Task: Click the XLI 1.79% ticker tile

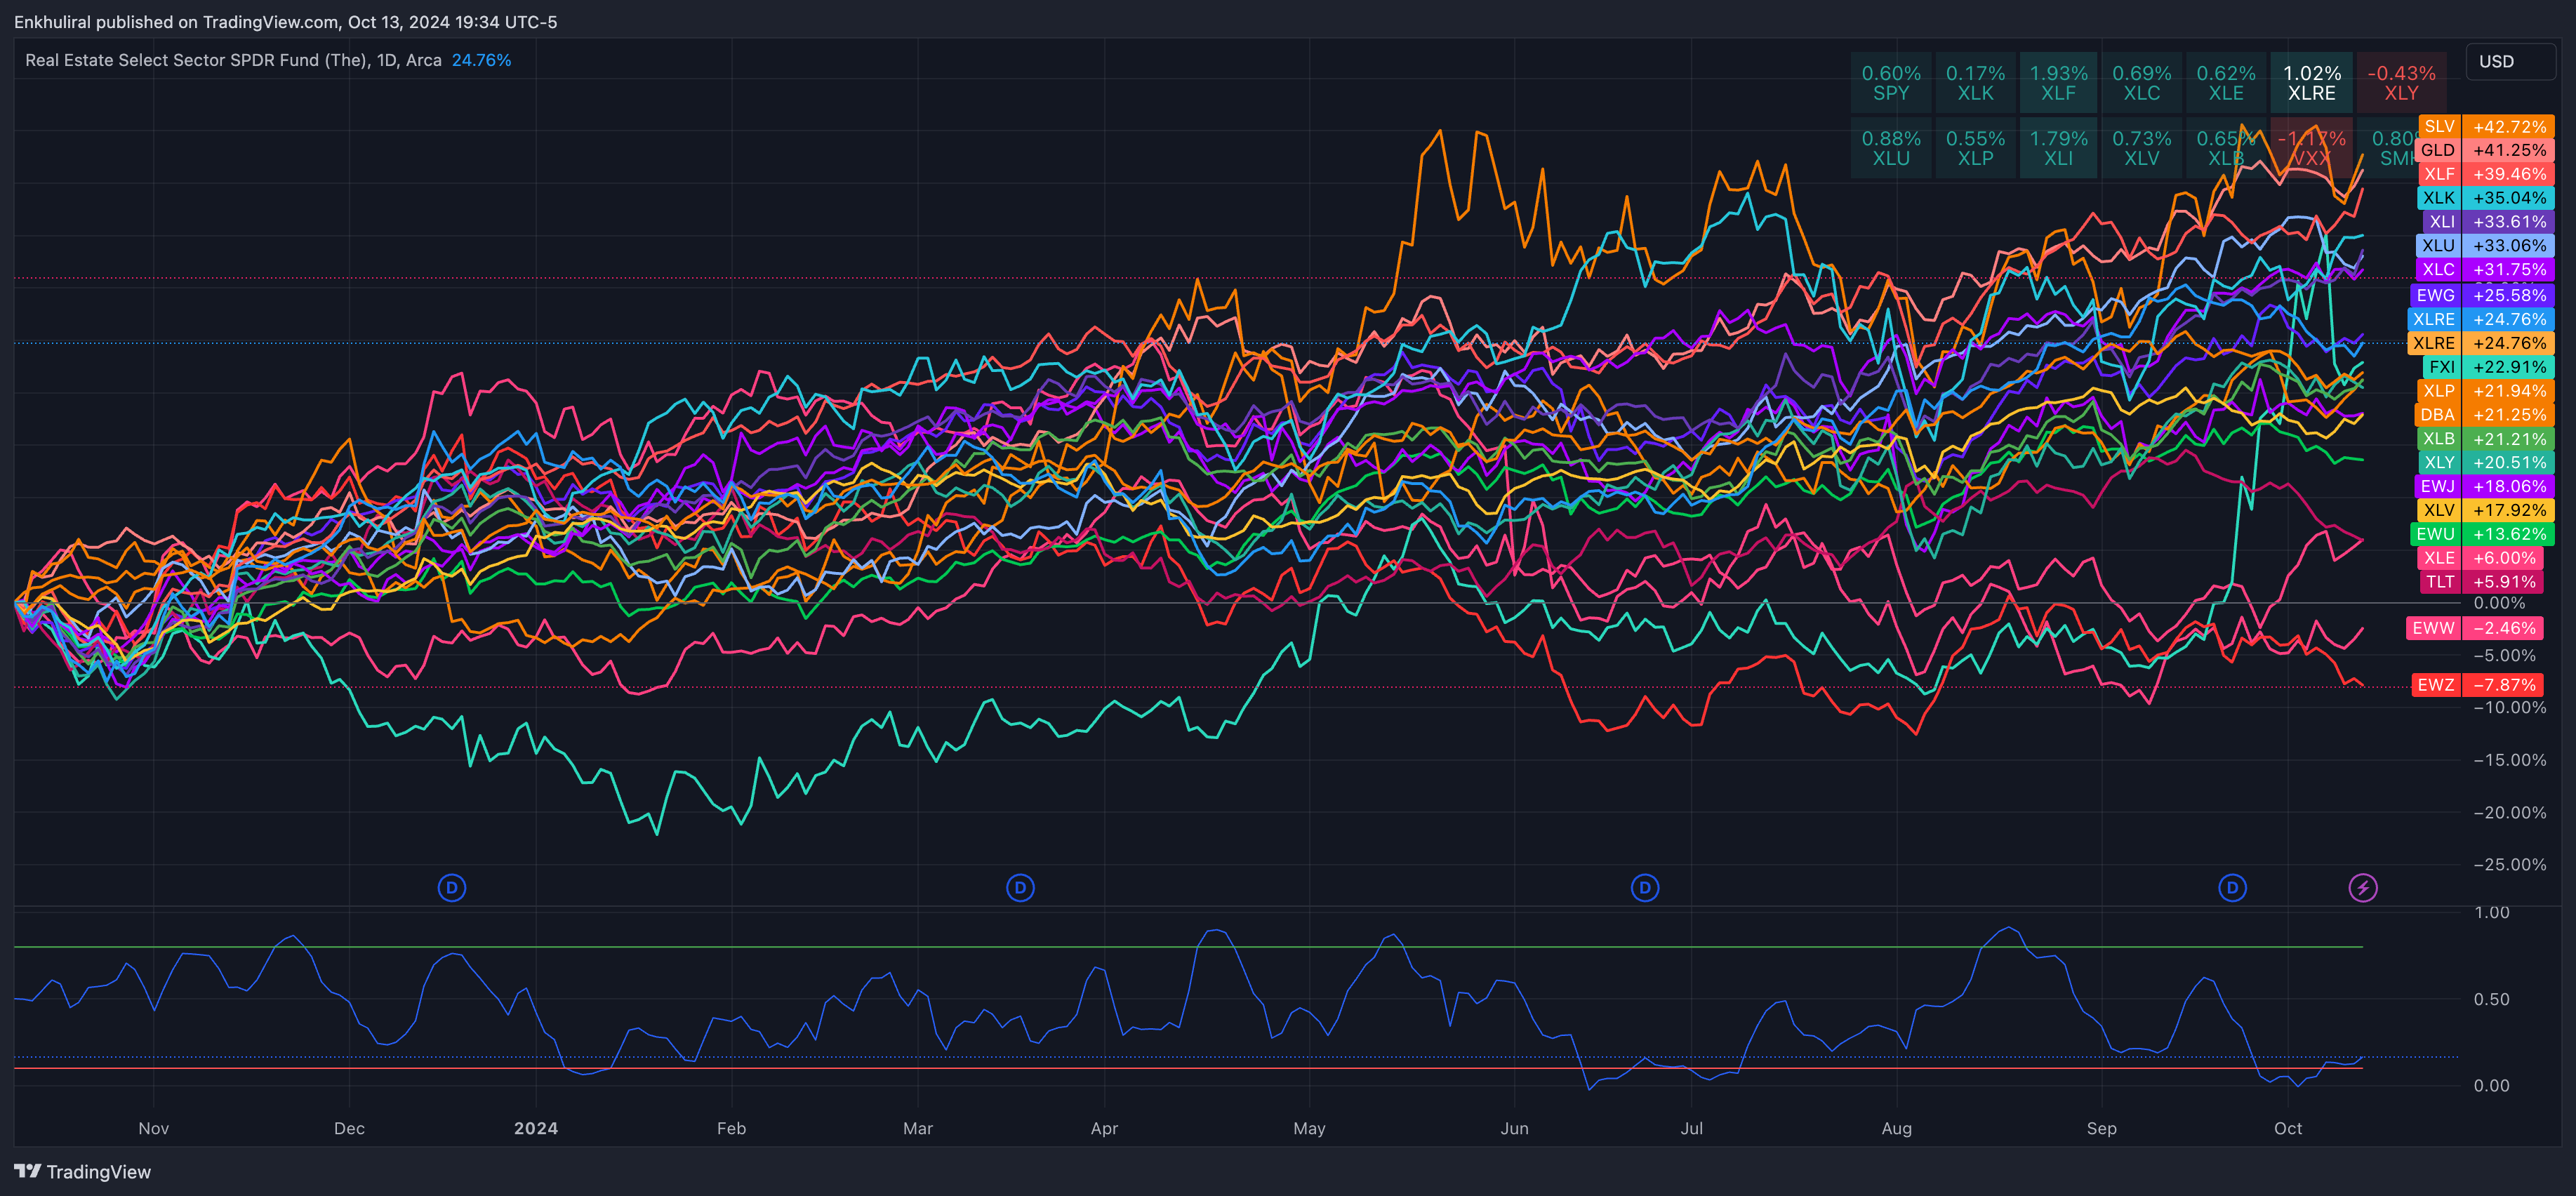Action: pos(2058,148)
